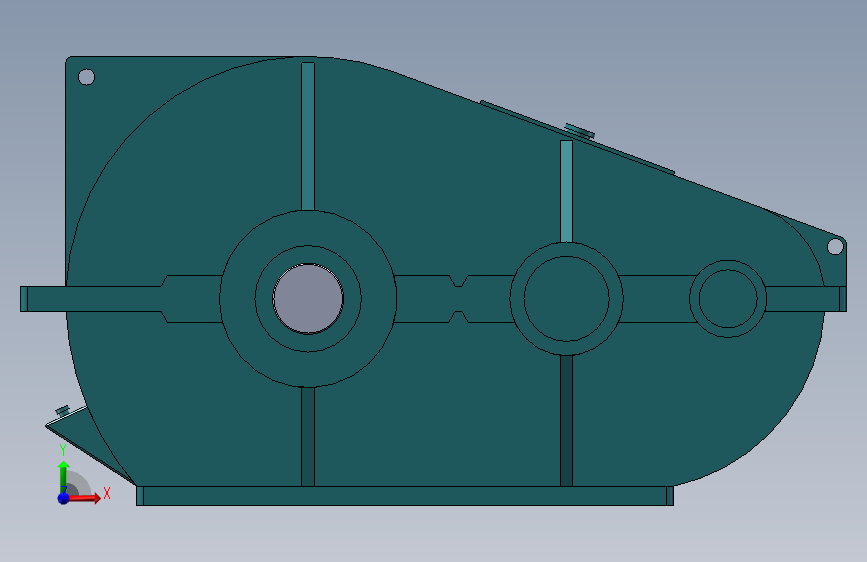
Task: Click the green Y axis arrow of triad
Action: [x=63, y=476]
